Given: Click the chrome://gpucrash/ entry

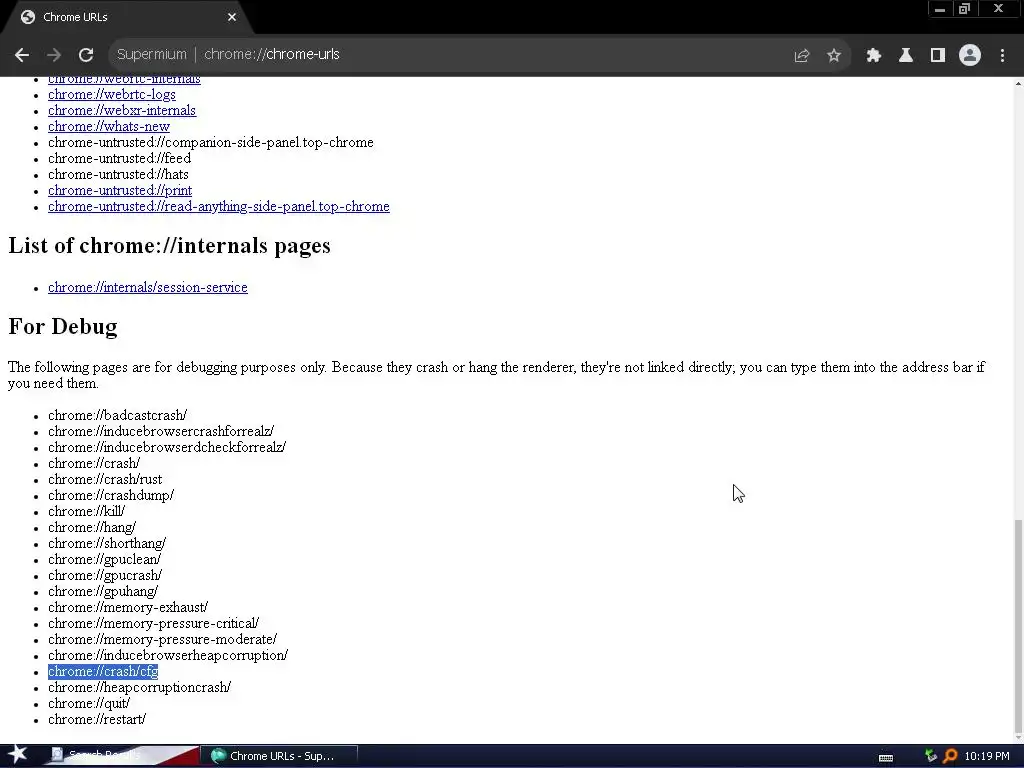Looking at the screenshot, I should pyautogui.click(x=105, y=575).
